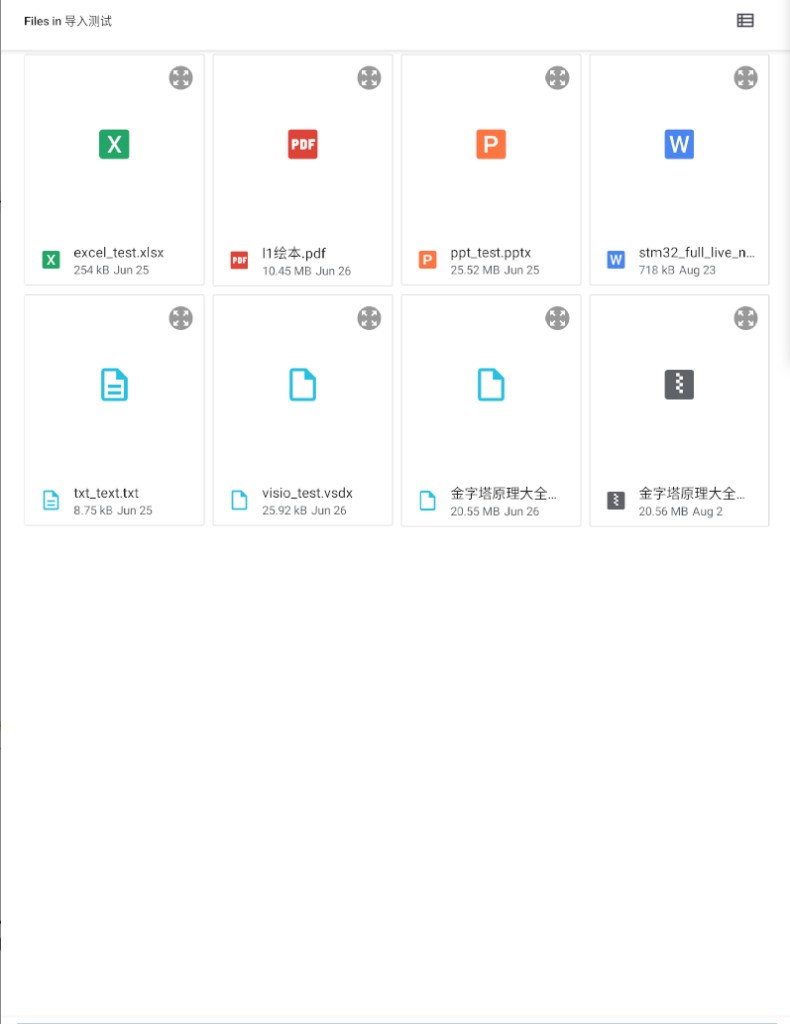
Task: Open the fullscreen preview for visio_test.vsdx
Action: click(369, 318)
